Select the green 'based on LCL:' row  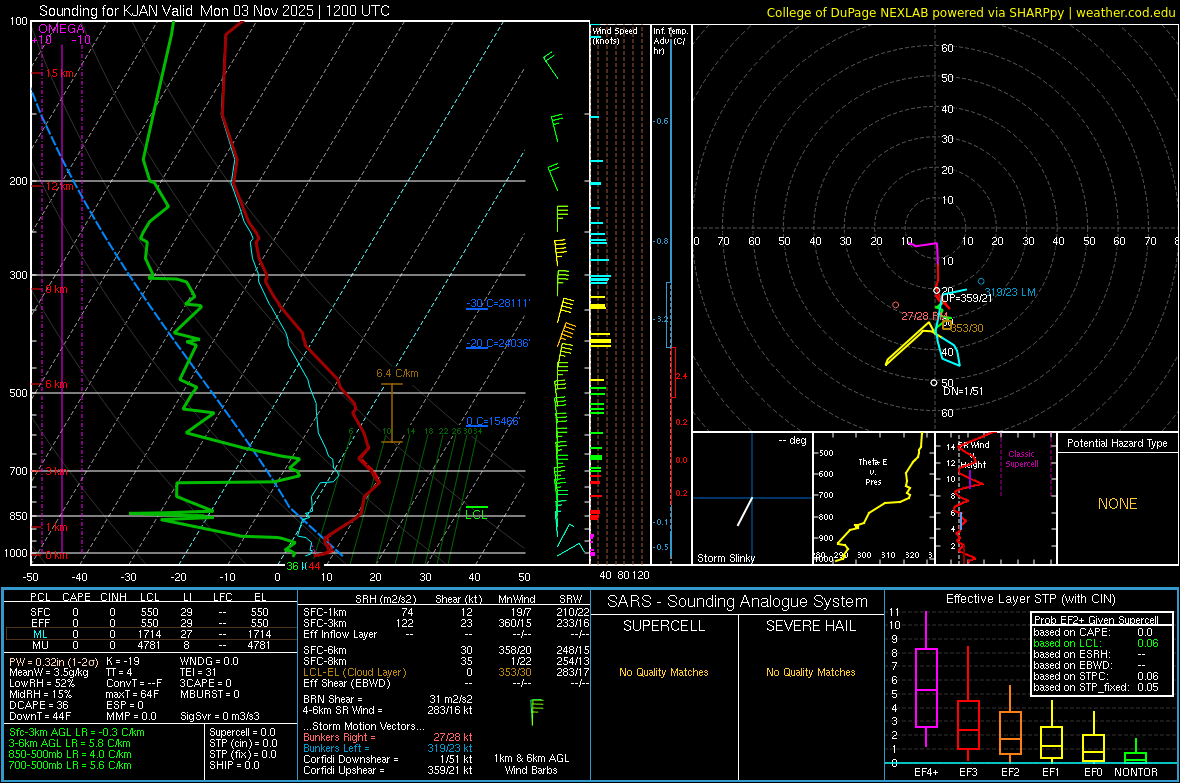1096,643
